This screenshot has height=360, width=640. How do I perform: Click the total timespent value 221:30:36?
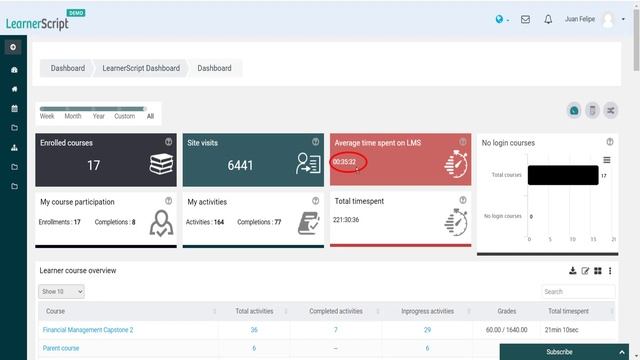[x=346, y=220]
